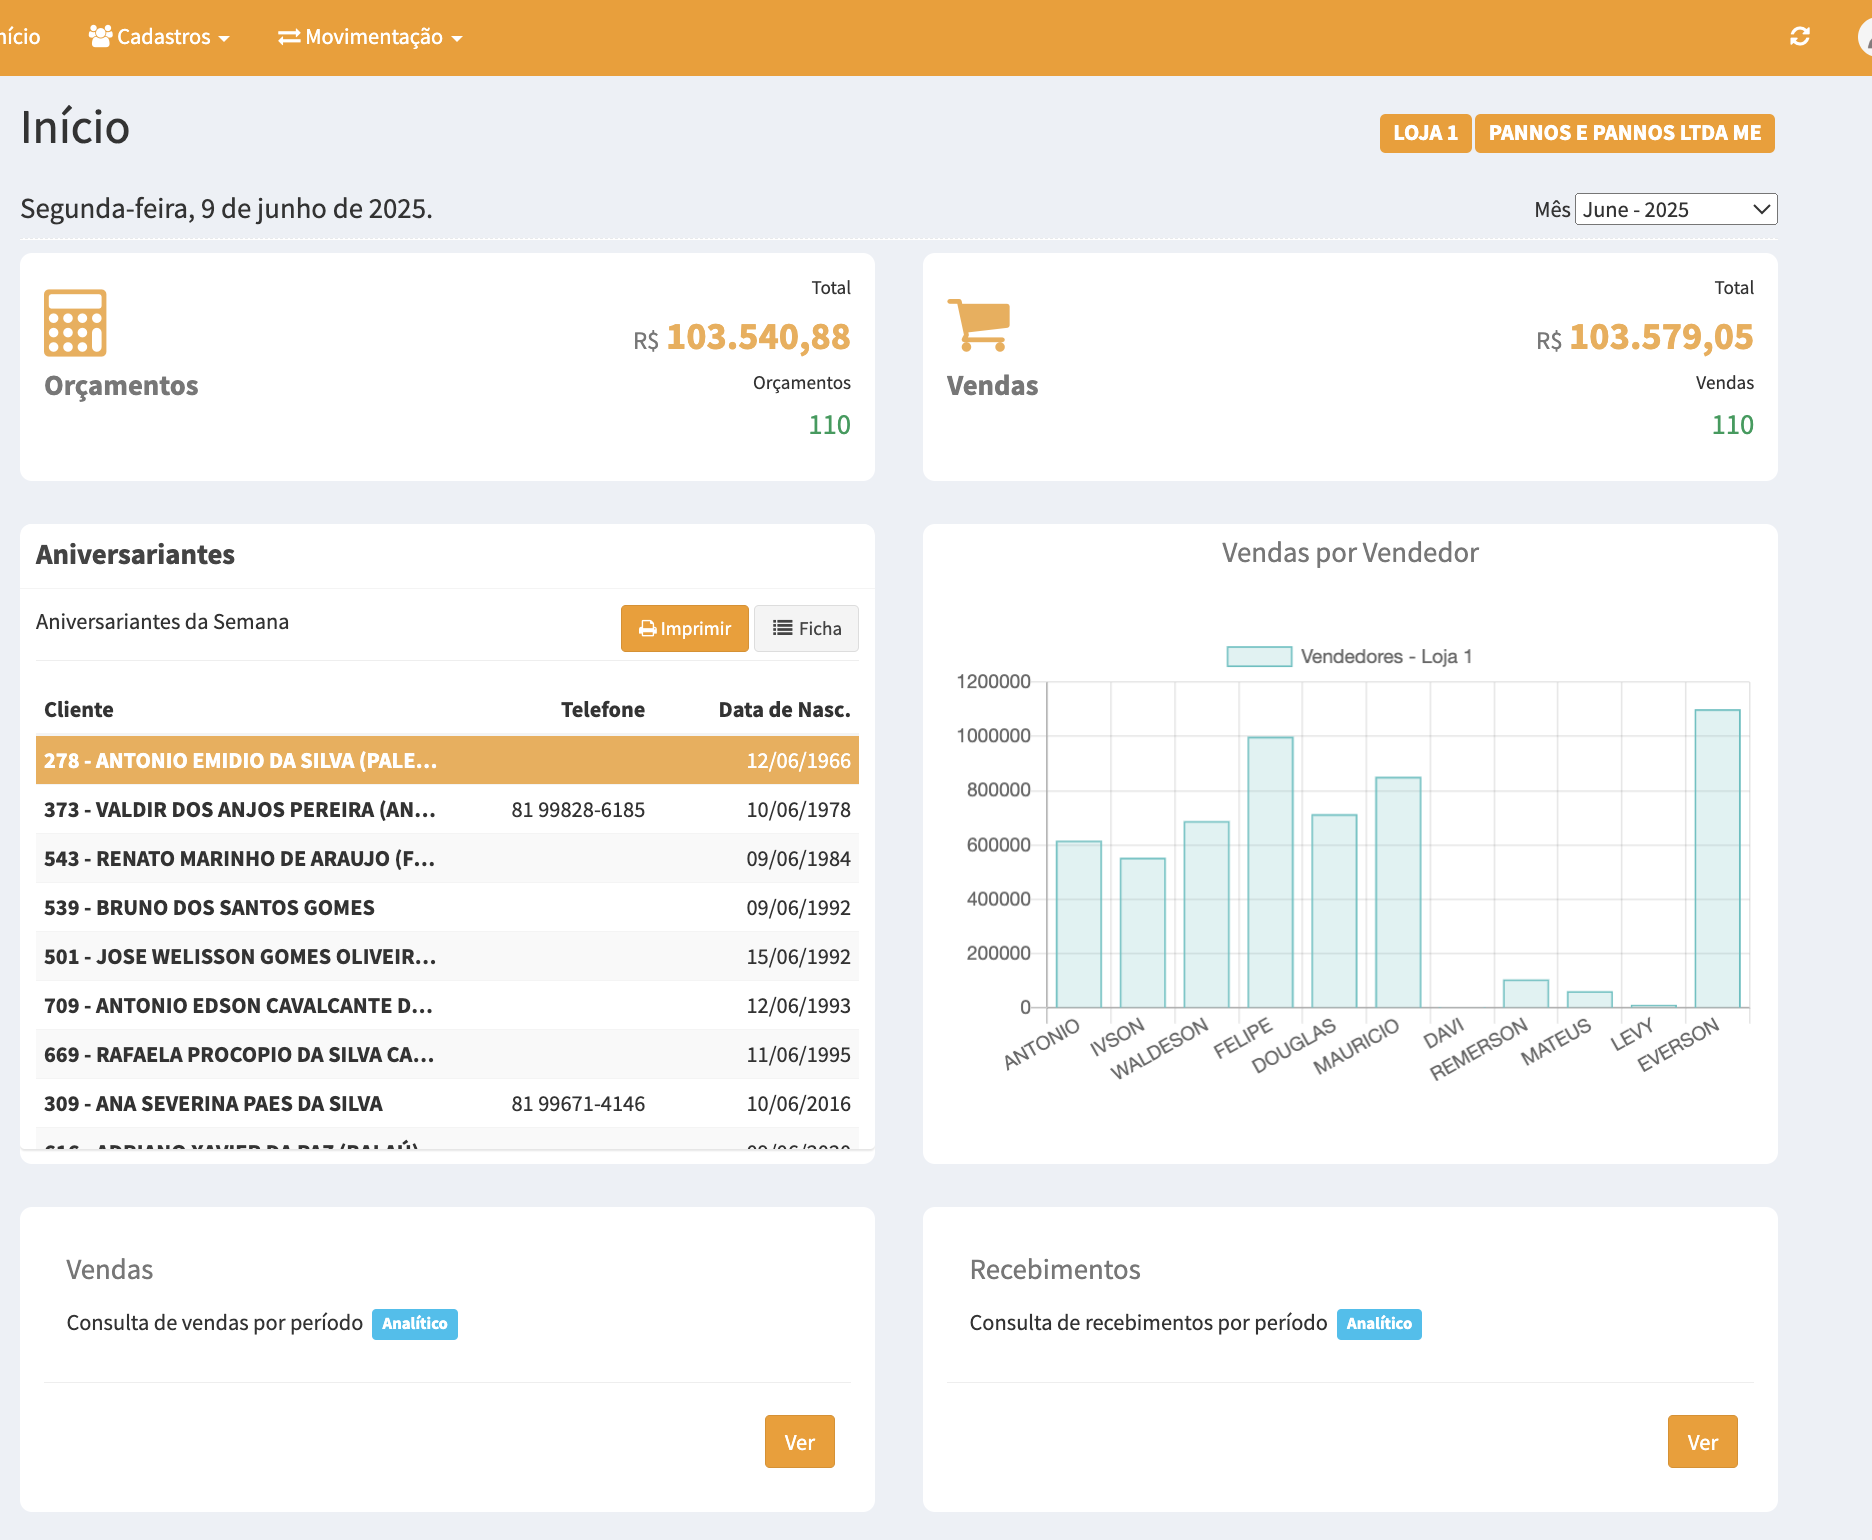Image resolution: width=1872 pixels, height=1540 pixels.
Task: Open the Ficha view button
Action: [806, 628]
